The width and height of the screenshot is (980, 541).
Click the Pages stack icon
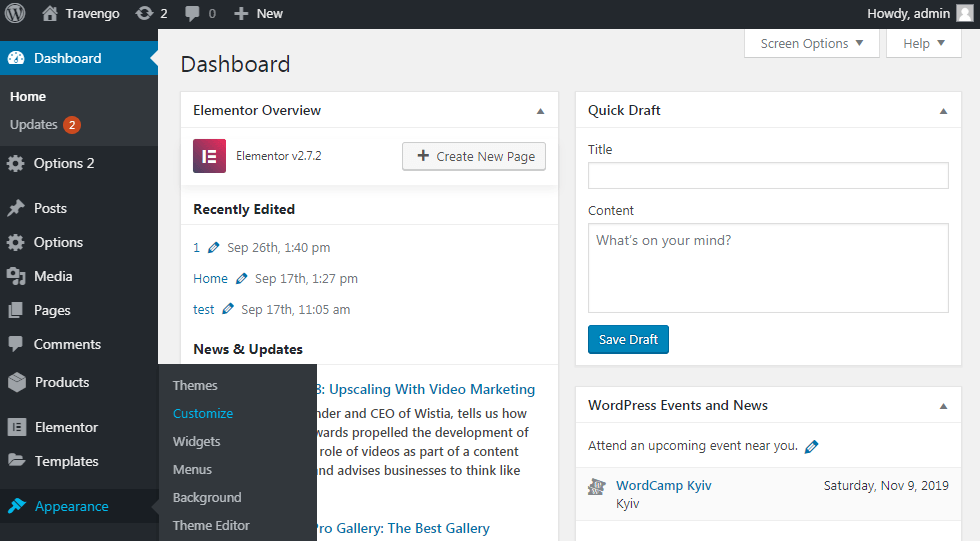click(x=16, y=310)
